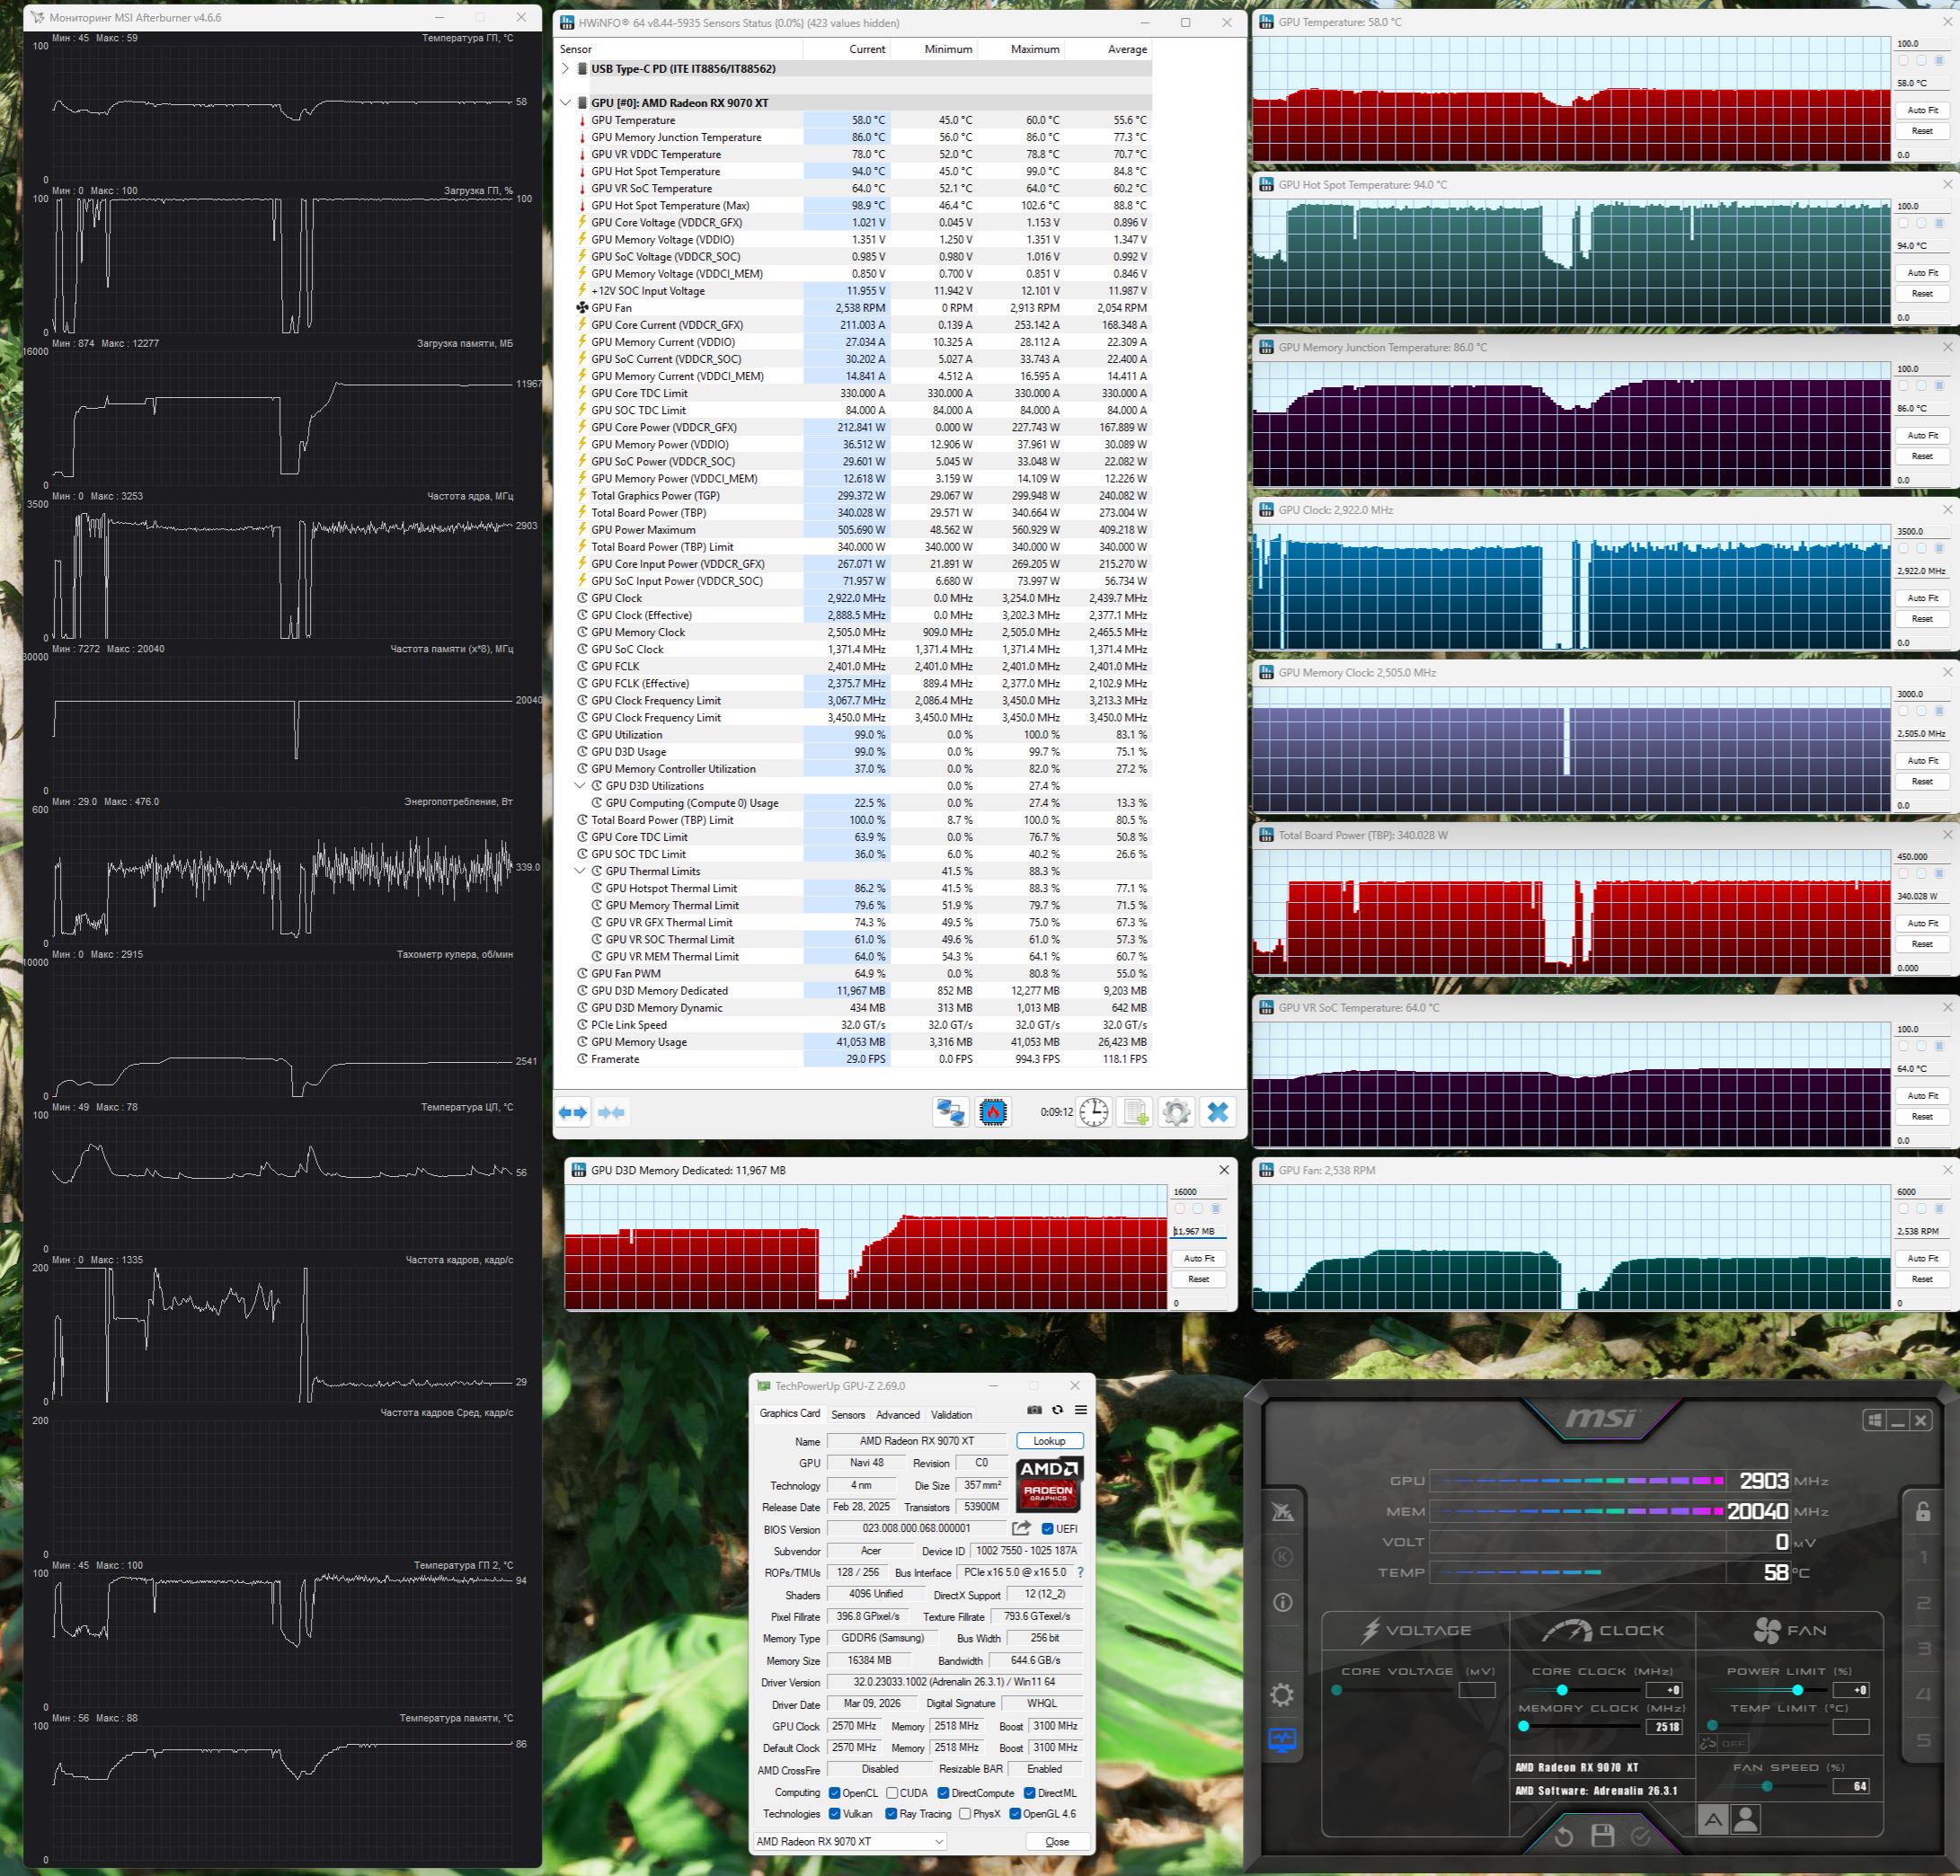
Task: Toggle the UEFI checkbox in GPU-Z
Action: (1047, 1529)
